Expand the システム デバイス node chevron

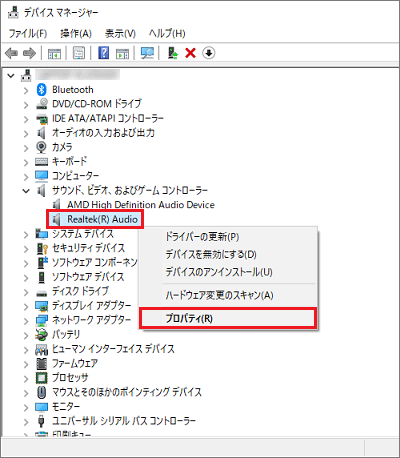26,235
